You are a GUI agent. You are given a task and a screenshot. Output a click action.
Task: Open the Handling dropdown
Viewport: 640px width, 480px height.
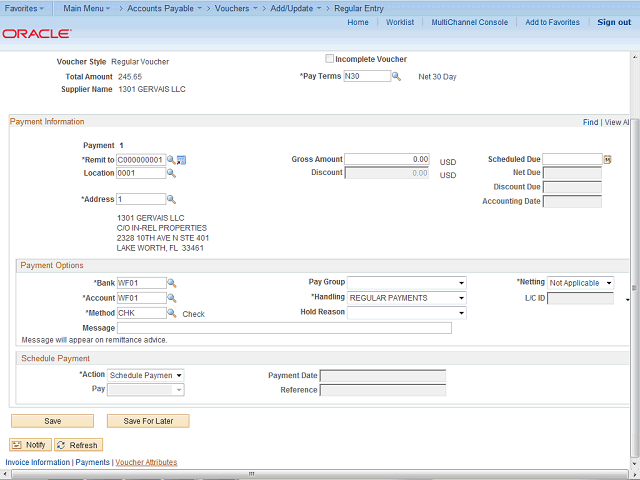[460, 298]
